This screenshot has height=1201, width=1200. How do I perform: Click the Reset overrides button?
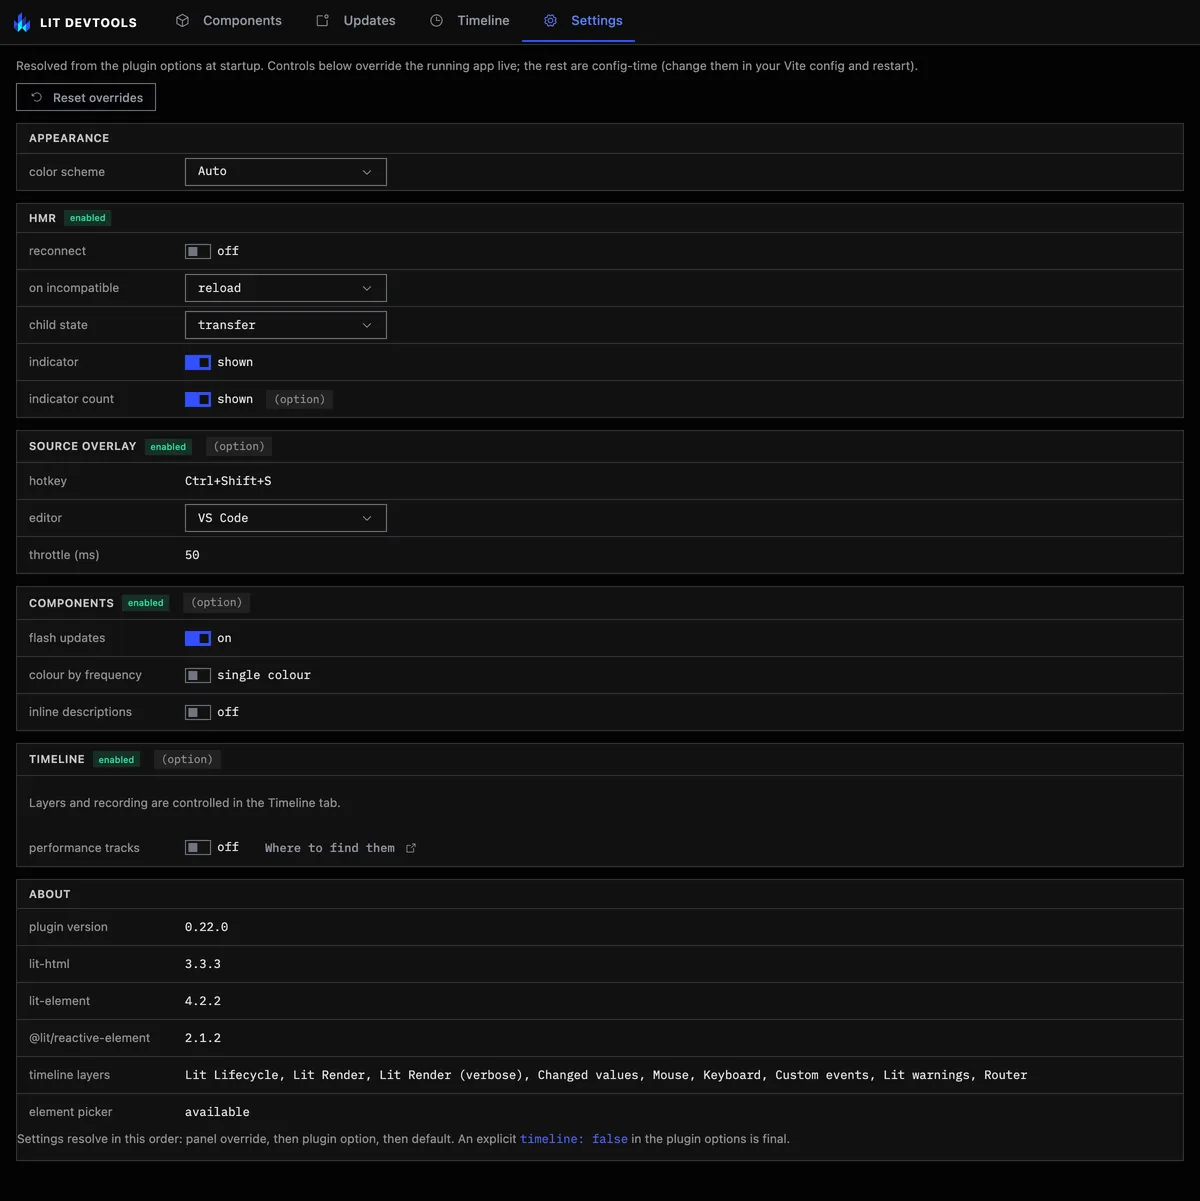86,97
